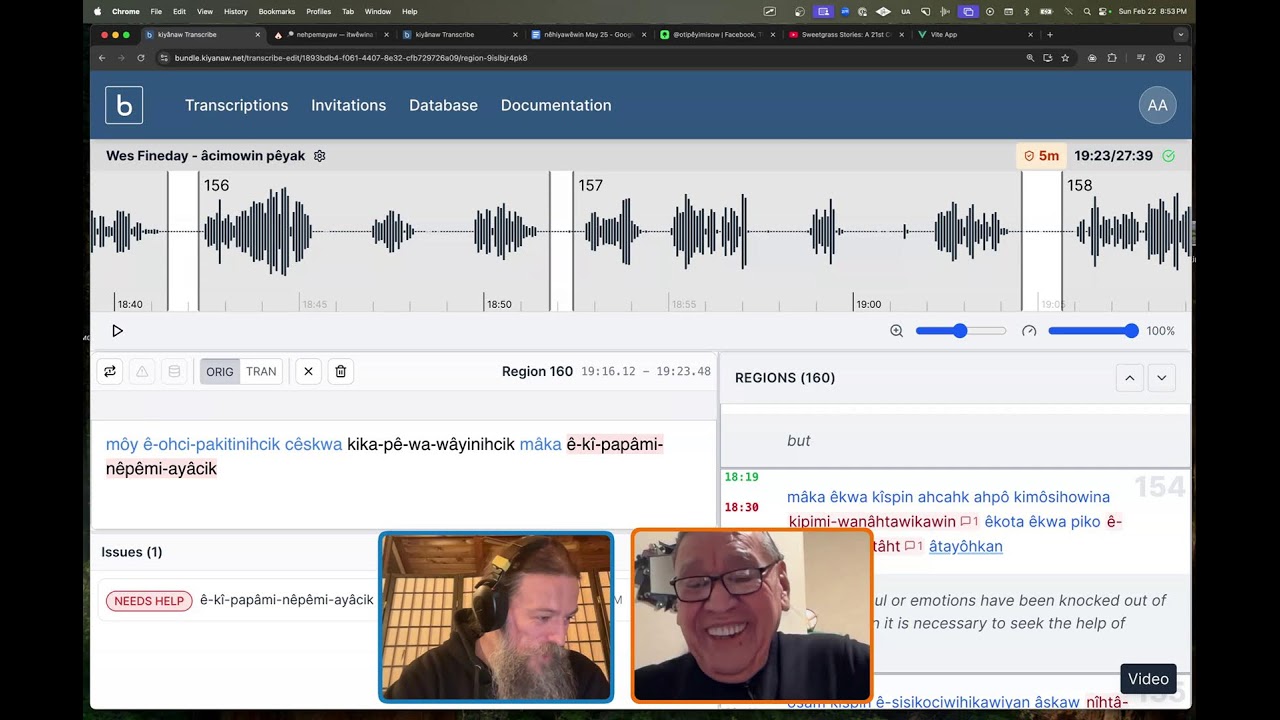Click the X button in region toolbar
1280x720 pixels.
coord(308,371)
